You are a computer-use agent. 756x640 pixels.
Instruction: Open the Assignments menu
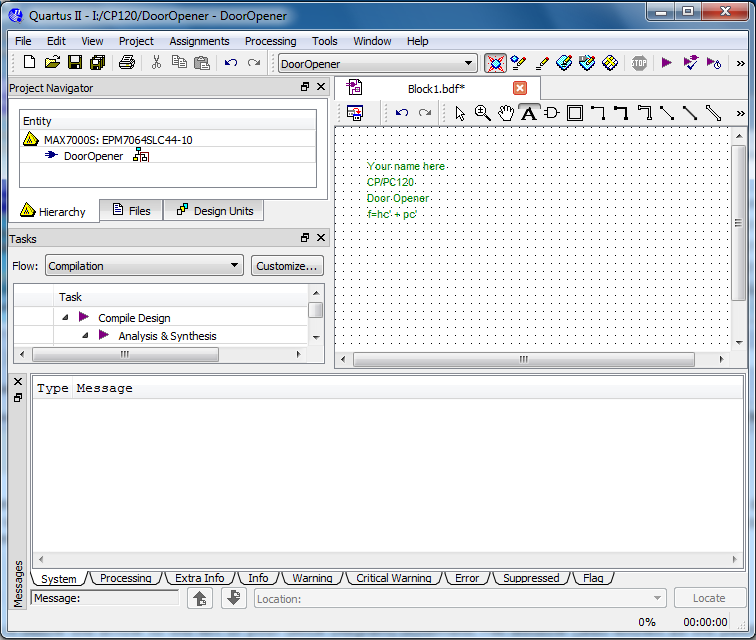click(199, 41)
